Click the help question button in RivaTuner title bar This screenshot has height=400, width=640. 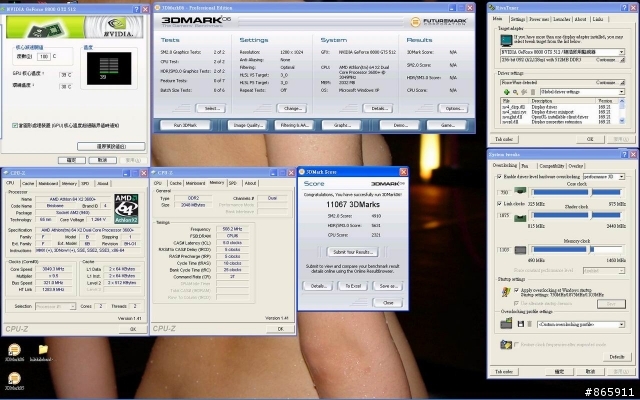click(624, 8)
